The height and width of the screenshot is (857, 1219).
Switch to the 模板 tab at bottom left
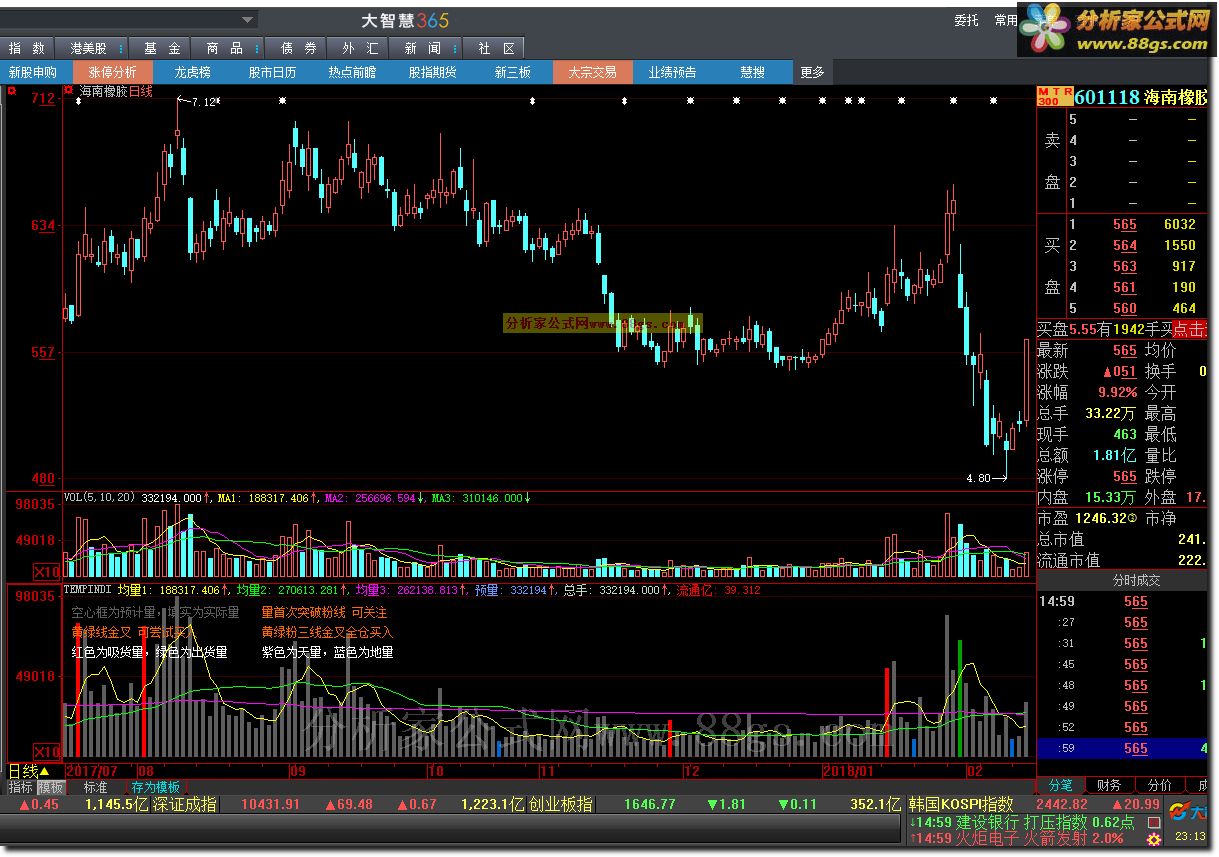pos(50,787)
